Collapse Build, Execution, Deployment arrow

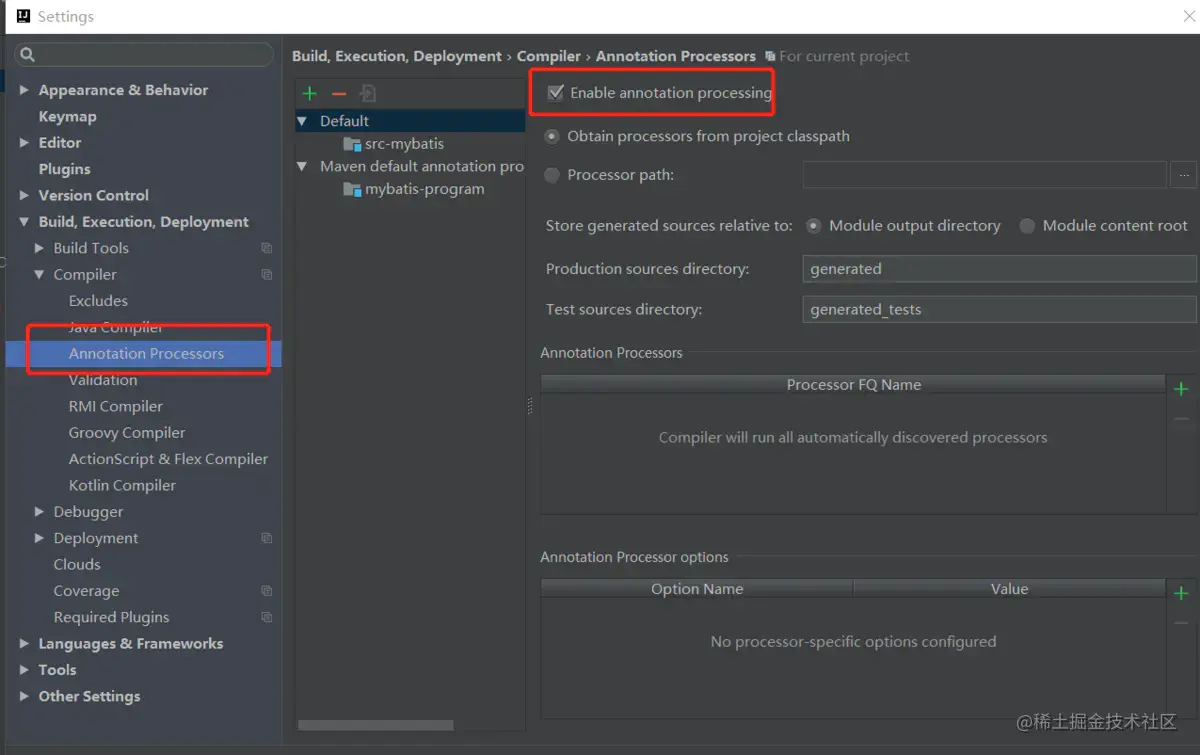[x=24, y=222]
